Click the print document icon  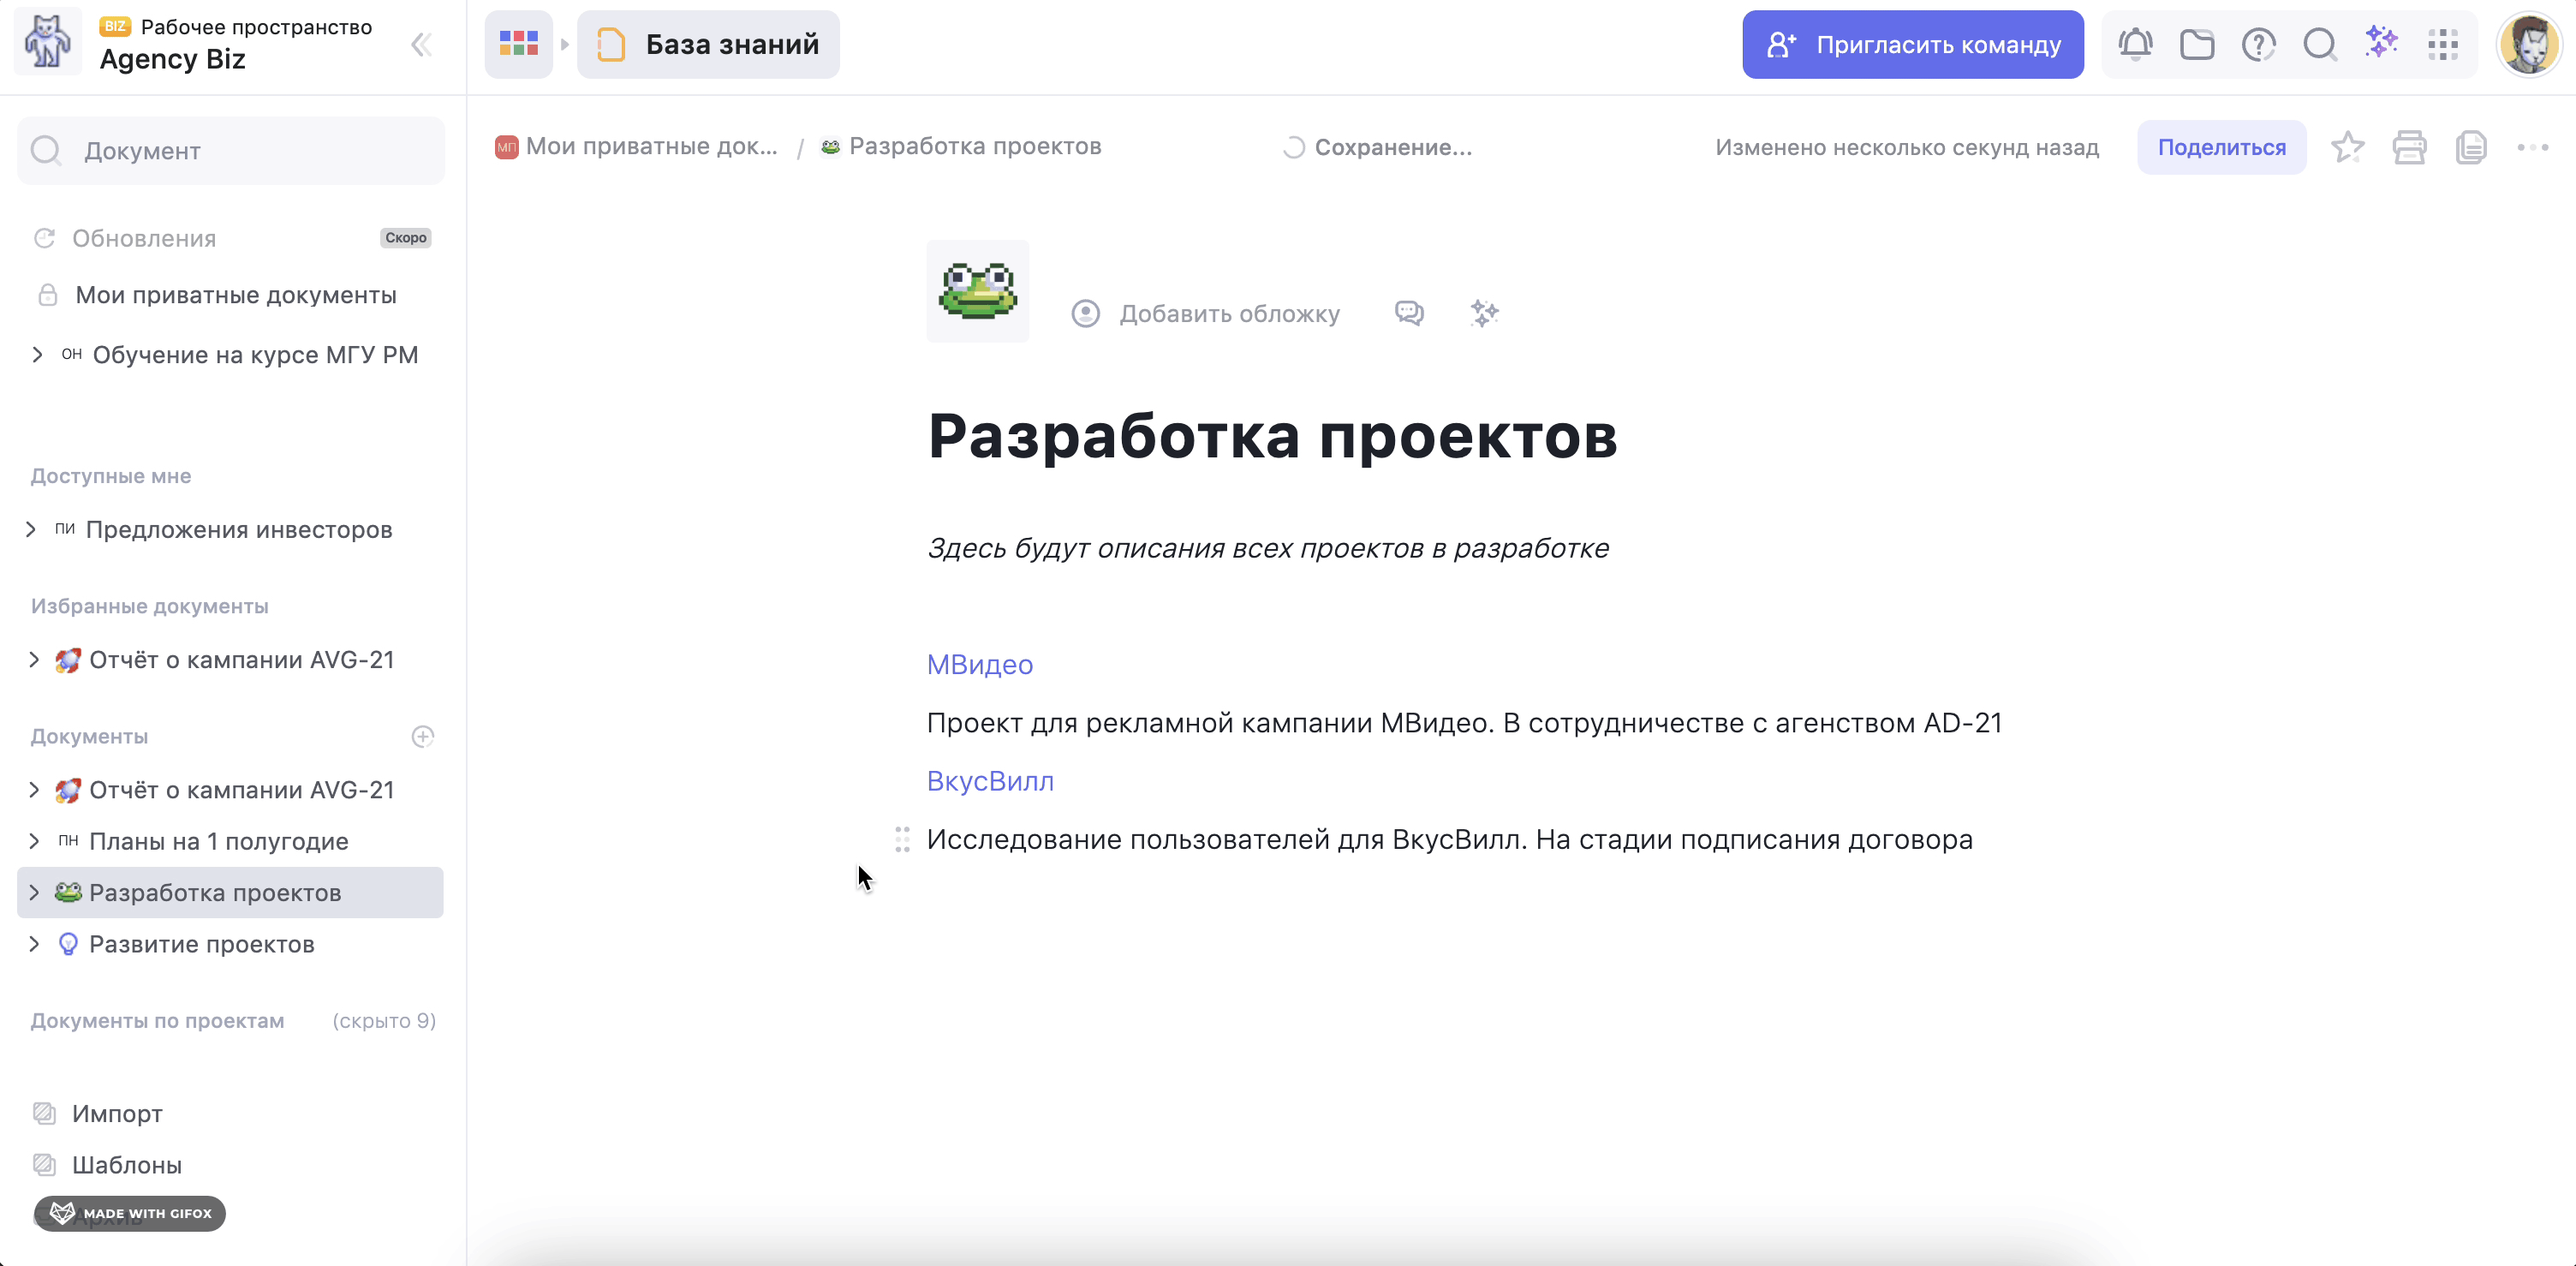[x=2409, y=148]
